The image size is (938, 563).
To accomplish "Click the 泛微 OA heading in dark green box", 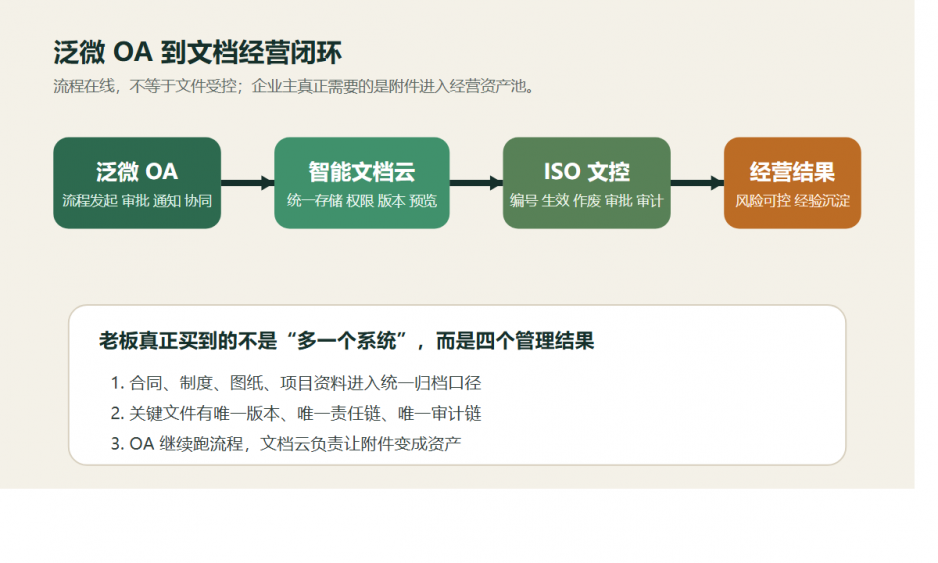I will coord(137,172).
